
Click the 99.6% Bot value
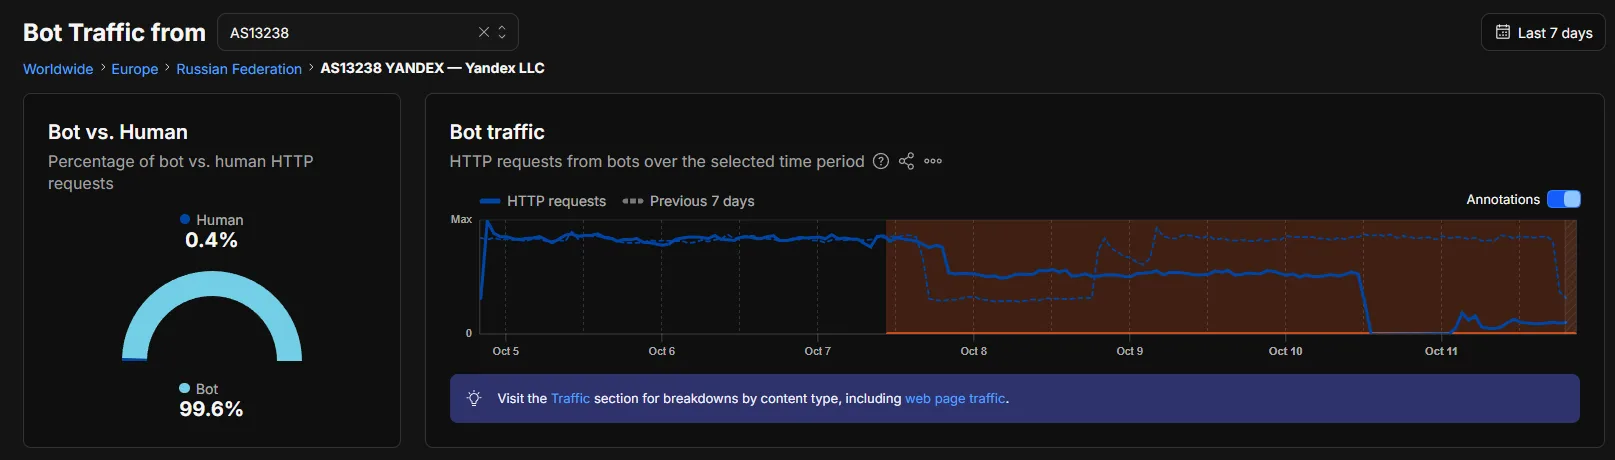(211, 409)
